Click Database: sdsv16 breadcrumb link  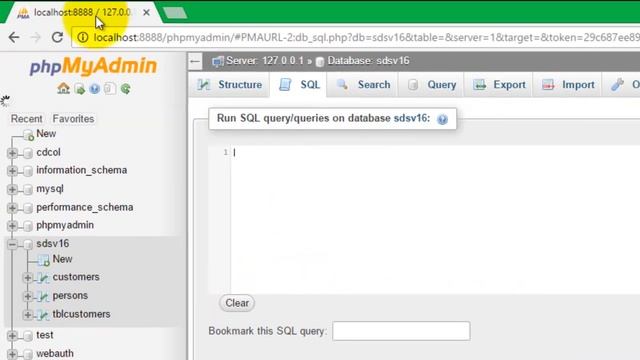coord(368,61)
